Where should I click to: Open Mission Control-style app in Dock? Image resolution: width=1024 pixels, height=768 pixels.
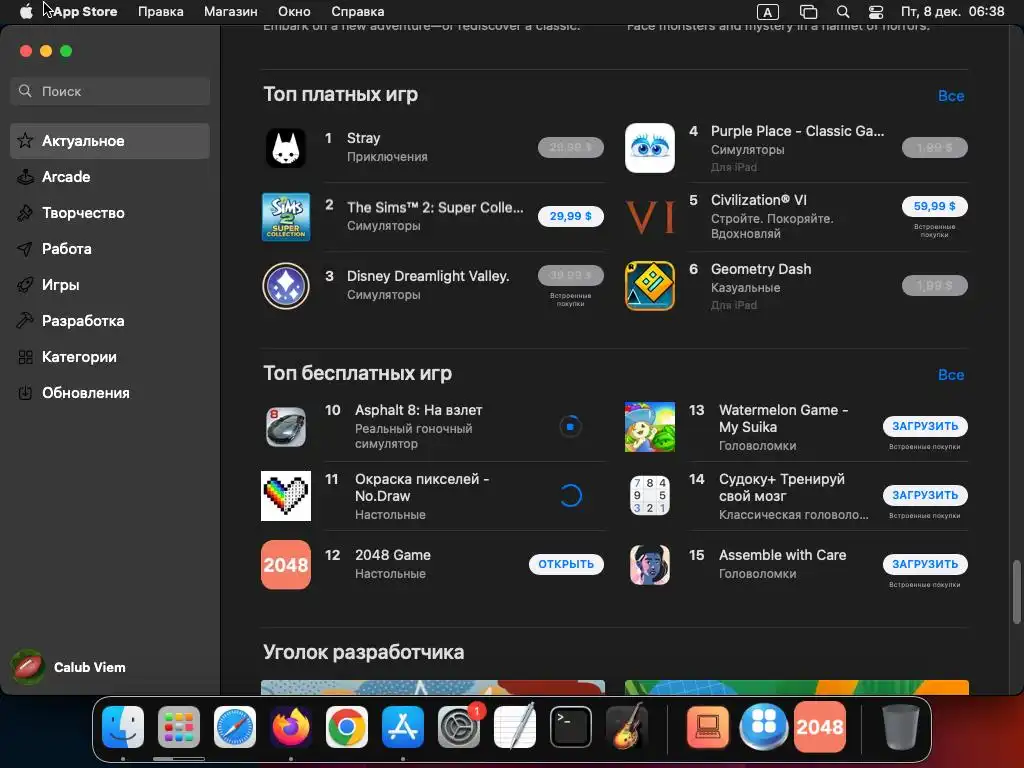(763, 727)
